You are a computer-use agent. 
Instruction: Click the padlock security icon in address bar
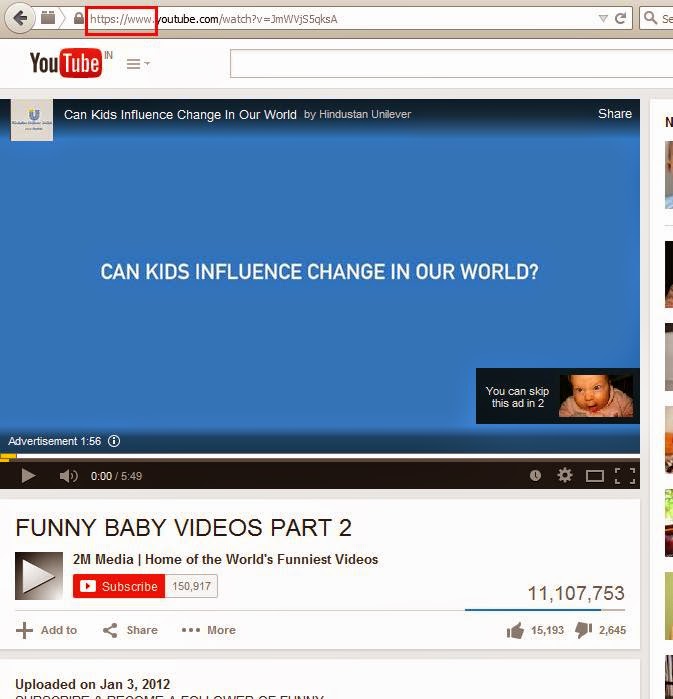pyautogui.click(x=79, y=18)
